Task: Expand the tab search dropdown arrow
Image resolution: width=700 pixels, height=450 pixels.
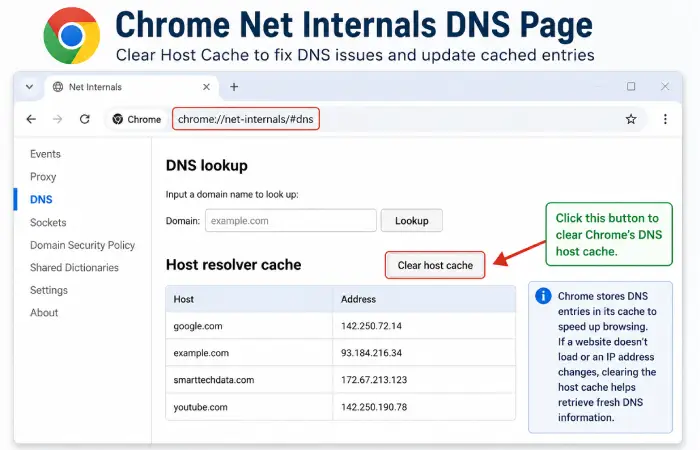Action: pos(29,87)
